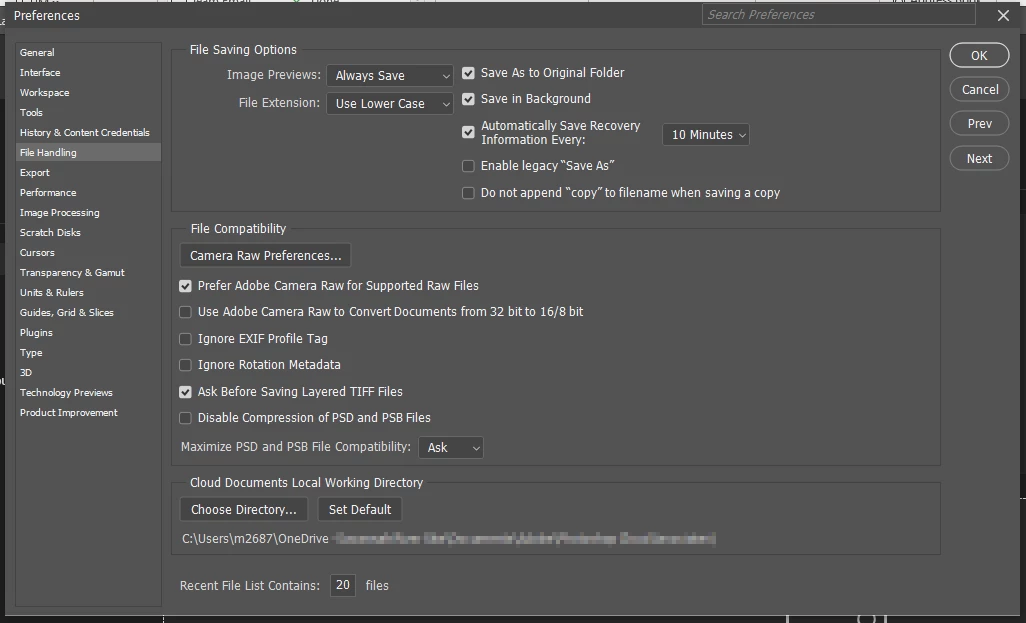The height and width of the screenshot is (623, 1026).
Task: Click the Set Default button
Action: click(359, 509)
